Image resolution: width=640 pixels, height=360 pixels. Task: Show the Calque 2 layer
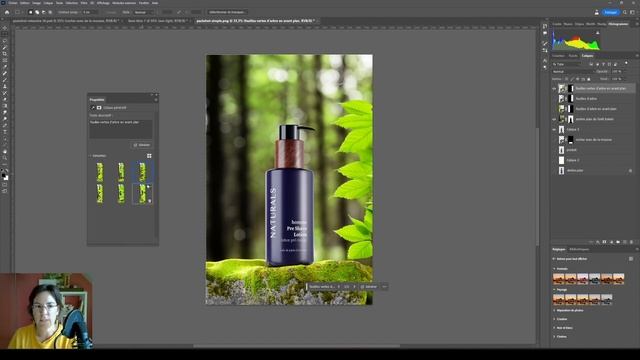554,160
